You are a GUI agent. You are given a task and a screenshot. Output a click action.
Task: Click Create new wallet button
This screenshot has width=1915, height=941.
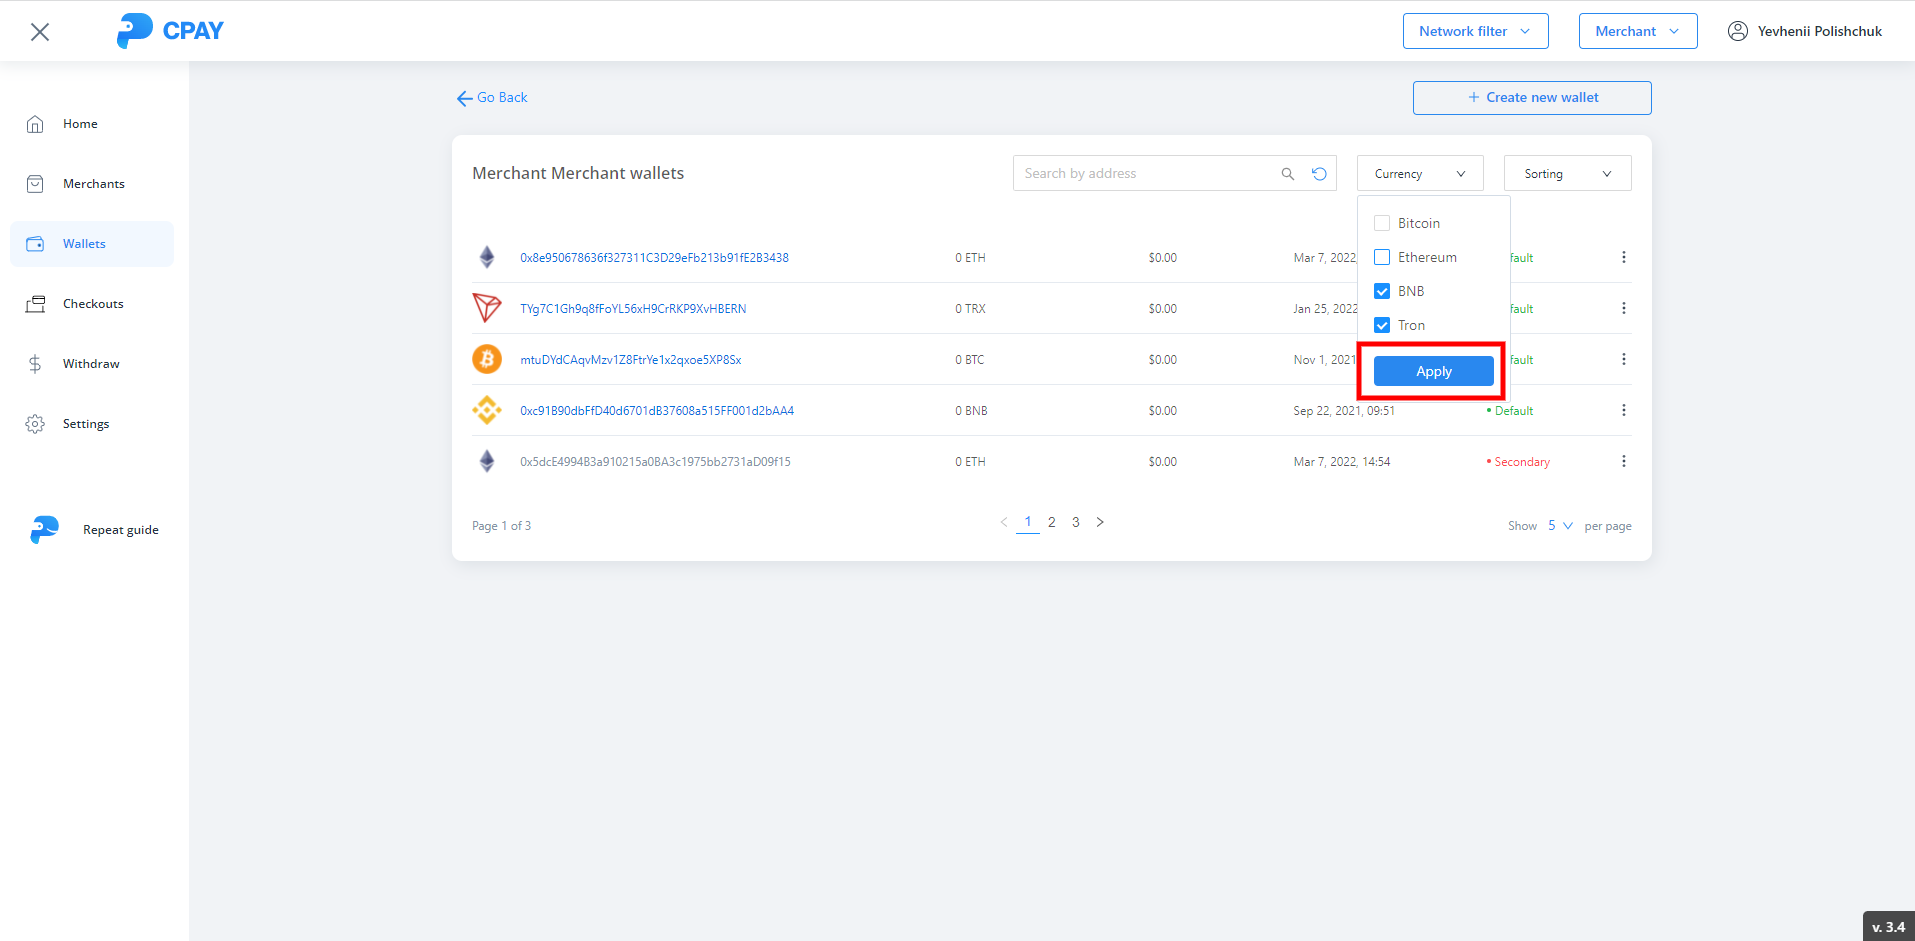pyautogui.click(x=1531, y=98)
